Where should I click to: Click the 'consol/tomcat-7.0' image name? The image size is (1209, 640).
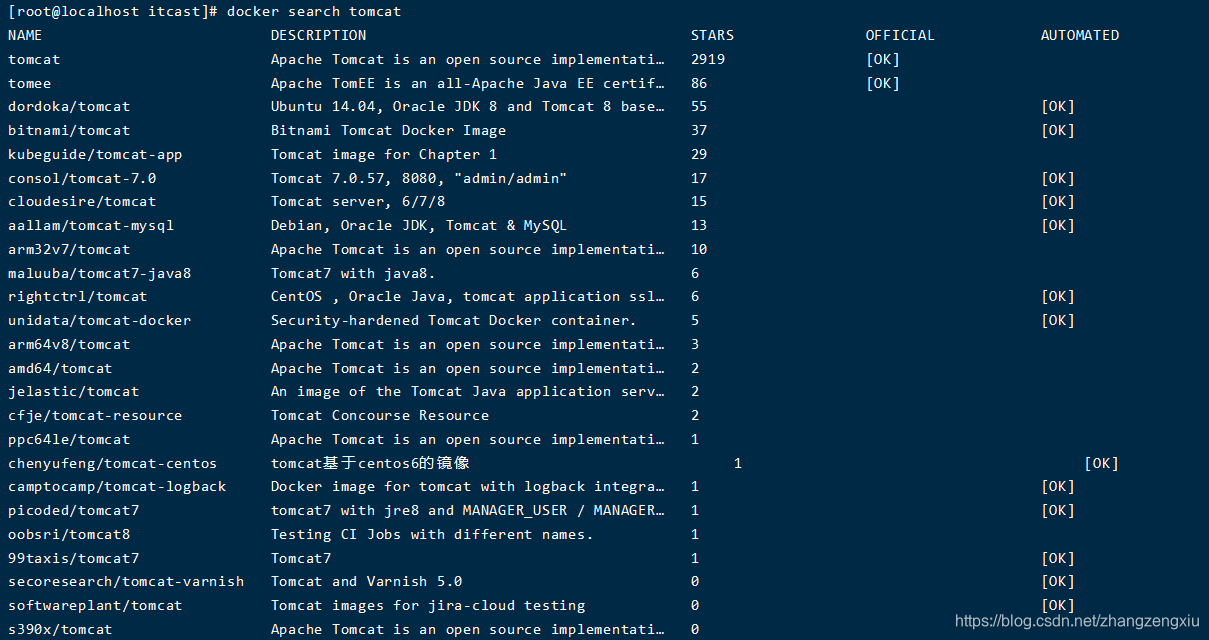82,178
